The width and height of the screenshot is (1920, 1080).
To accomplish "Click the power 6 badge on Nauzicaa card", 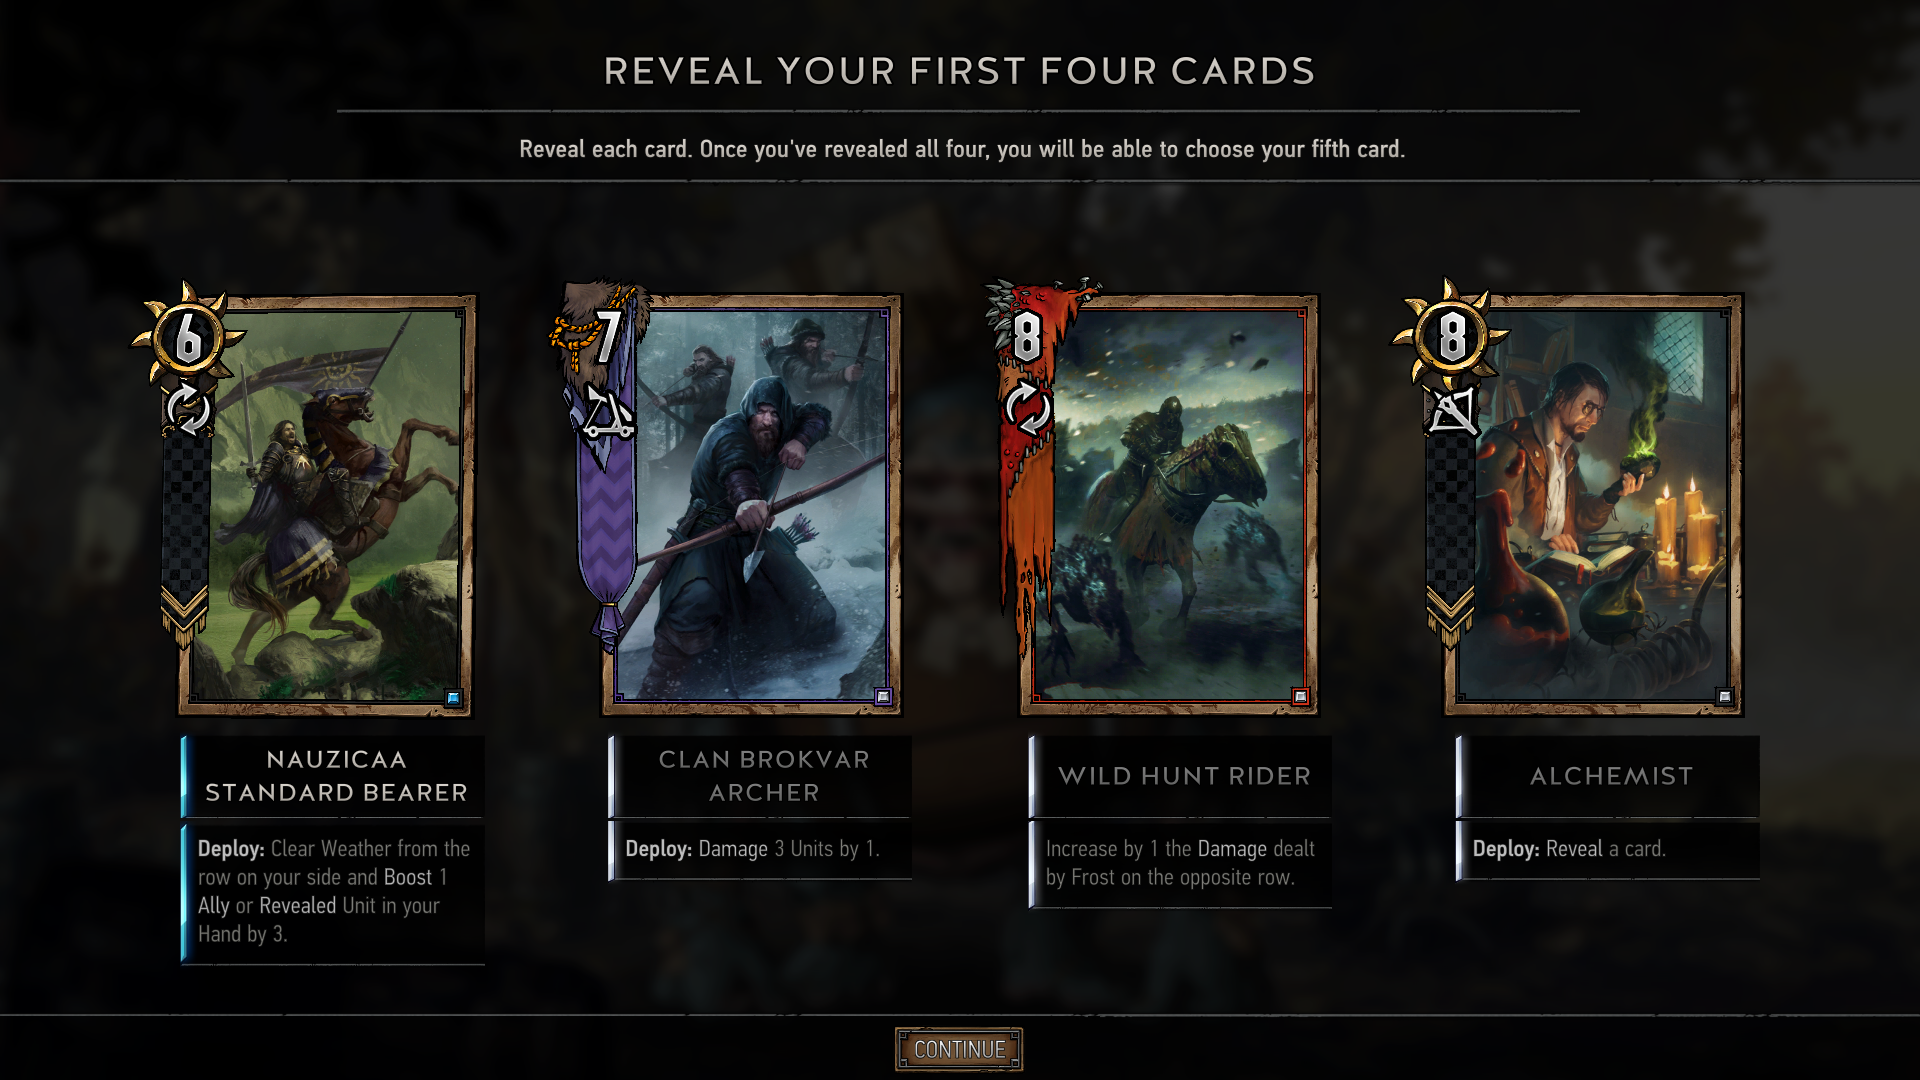I will click(188, 335).
